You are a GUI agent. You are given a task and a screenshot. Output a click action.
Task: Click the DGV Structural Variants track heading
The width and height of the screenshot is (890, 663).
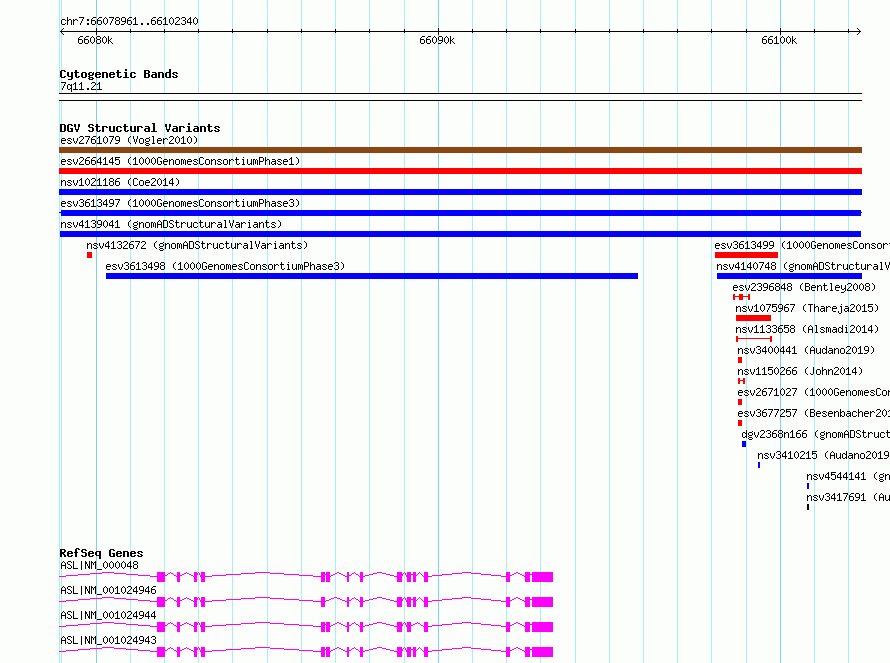[x=140, y=128]
